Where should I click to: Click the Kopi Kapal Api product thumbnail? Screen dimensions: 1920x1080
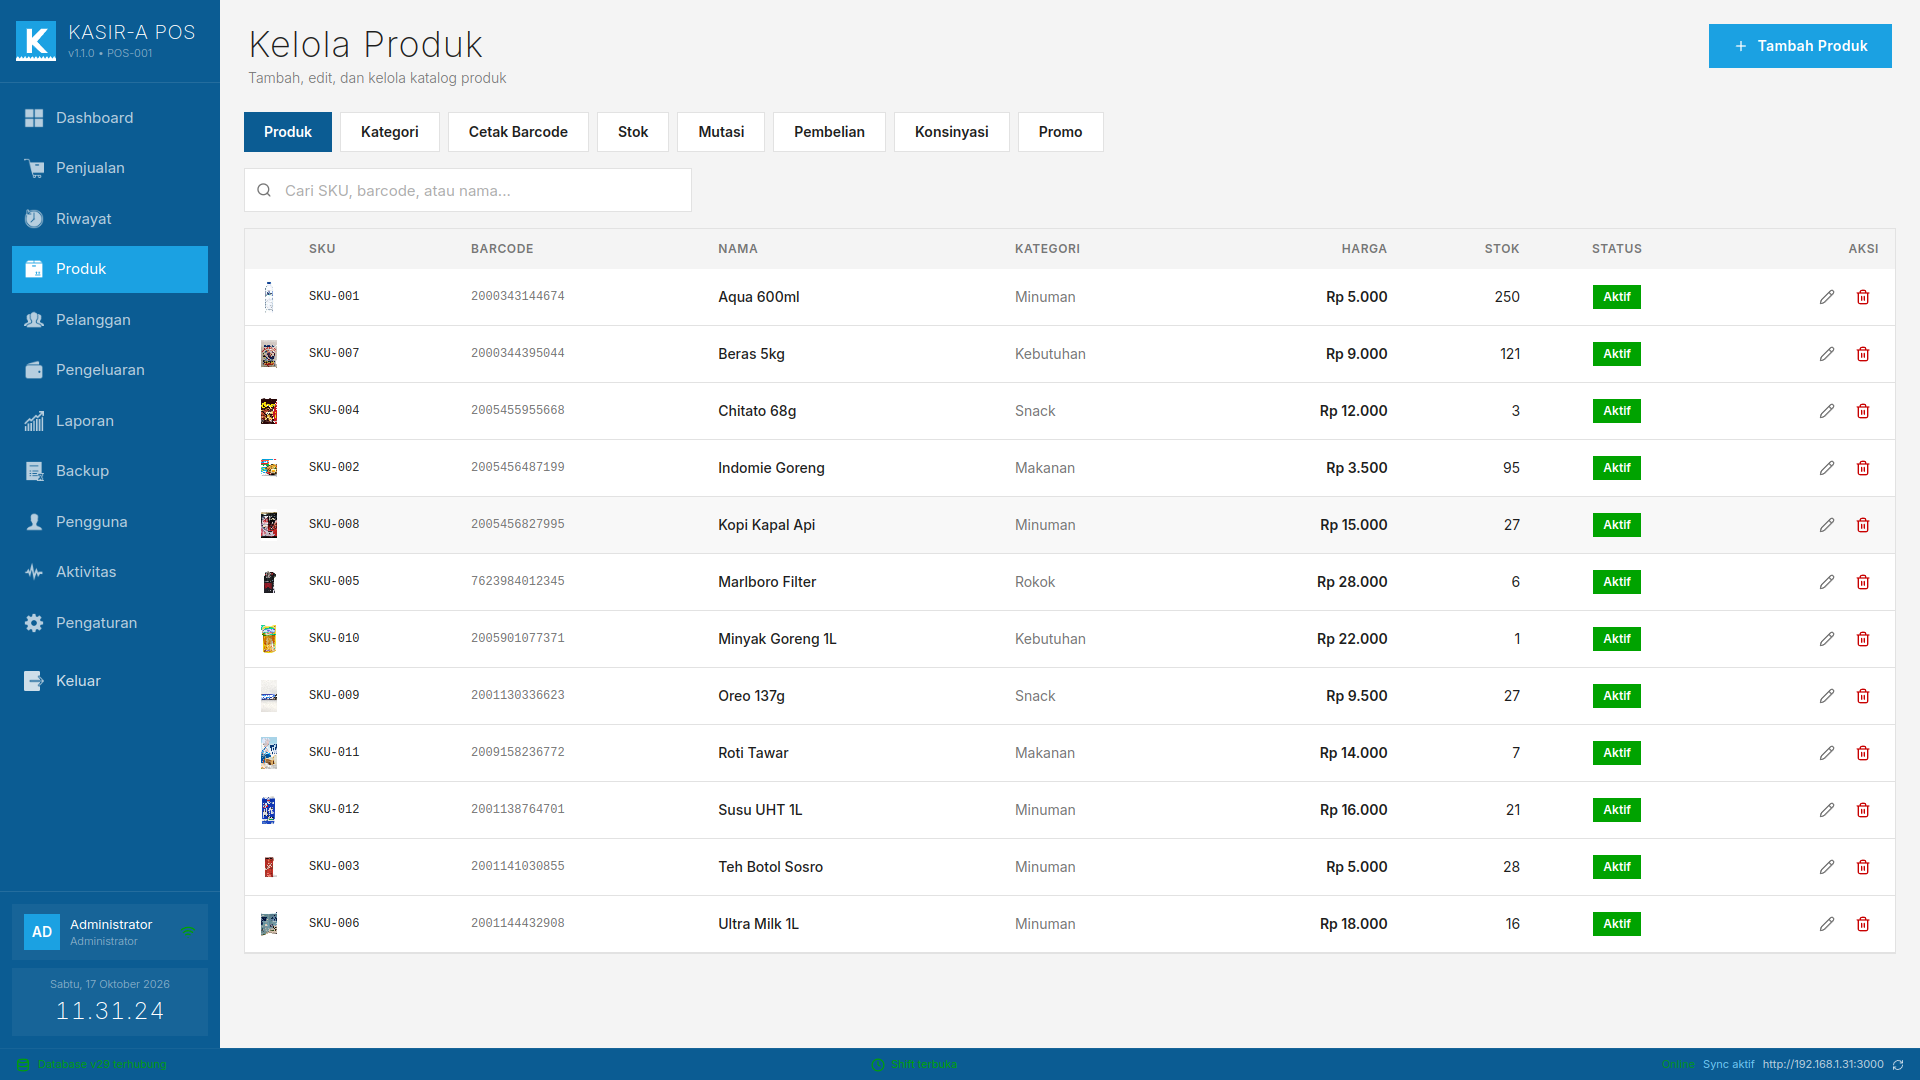pos(269,525)
